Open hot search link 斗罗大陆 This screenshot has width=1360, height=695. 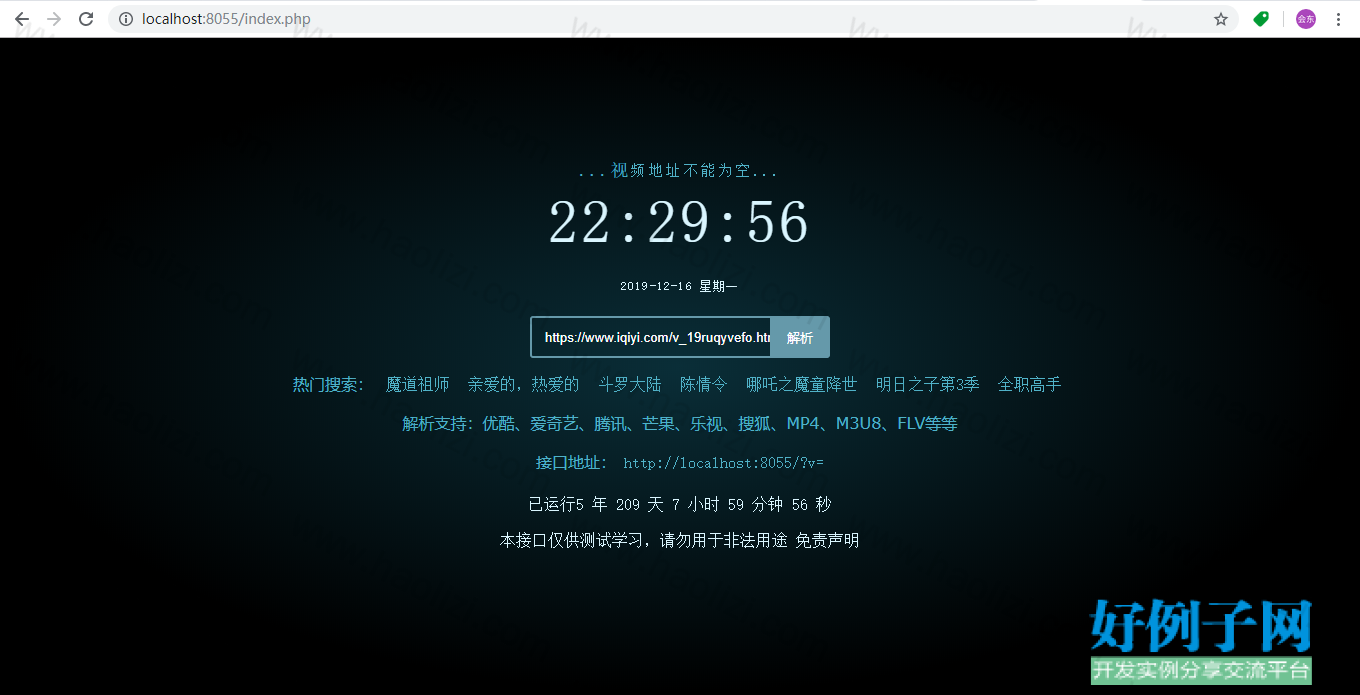(630, 384)
